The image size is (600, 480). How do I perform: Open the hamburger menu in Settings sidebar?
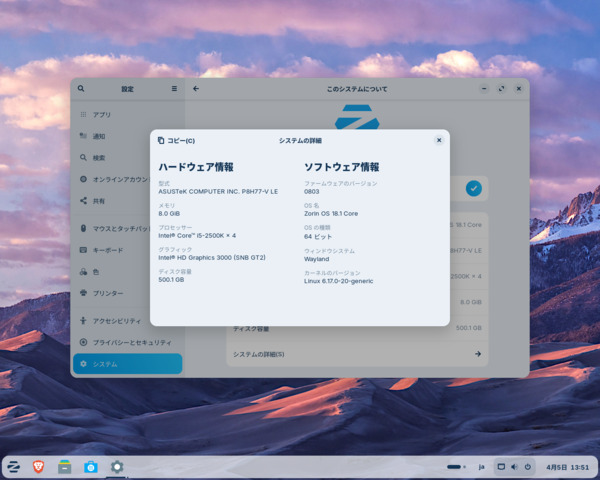(174, 88)
